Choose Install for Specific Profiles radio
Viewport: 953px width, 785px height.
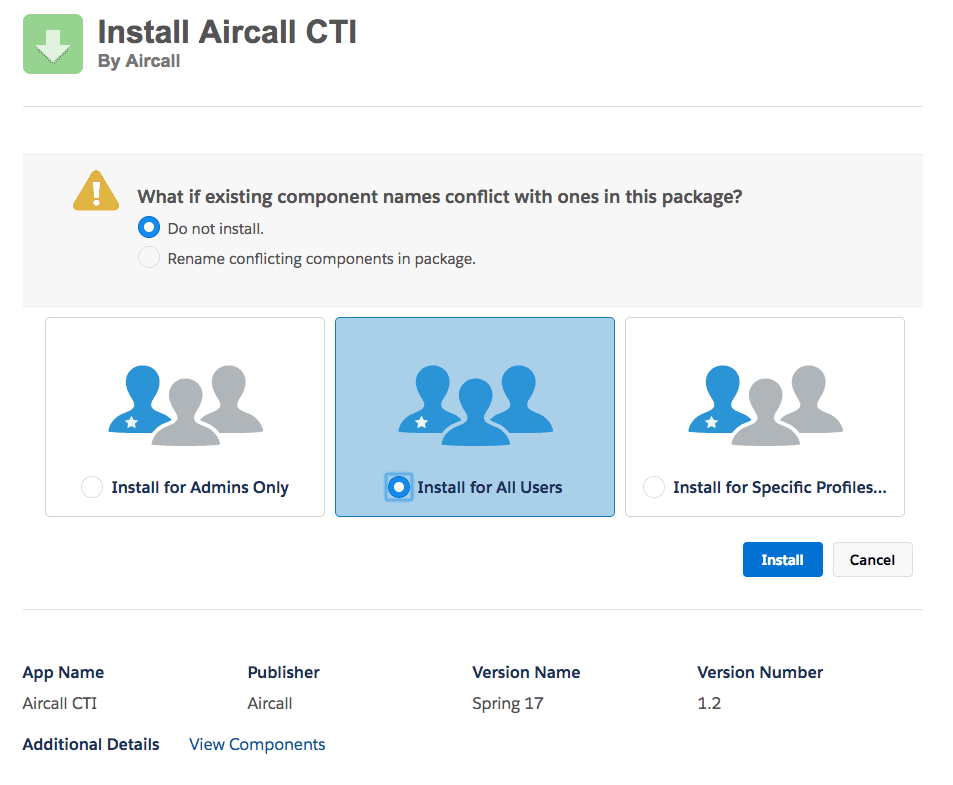(x=654, y=488)
